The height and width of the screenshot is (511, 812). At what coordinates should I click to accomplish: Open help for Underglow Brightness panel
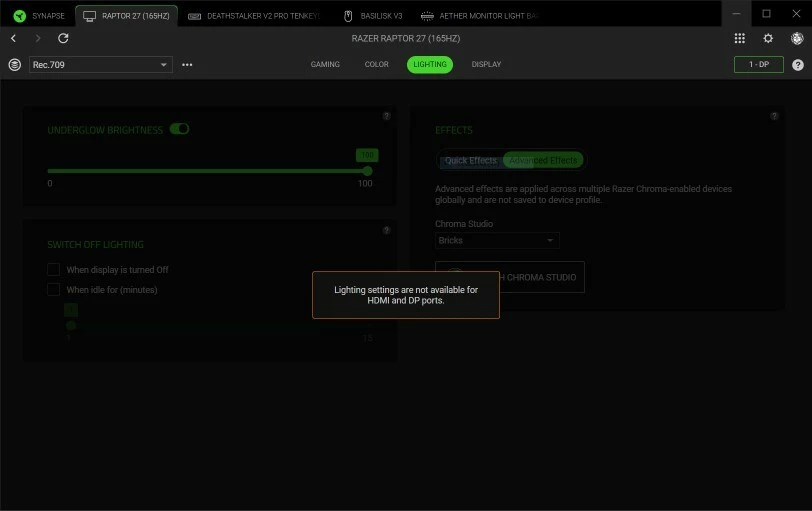pos(386,116)
